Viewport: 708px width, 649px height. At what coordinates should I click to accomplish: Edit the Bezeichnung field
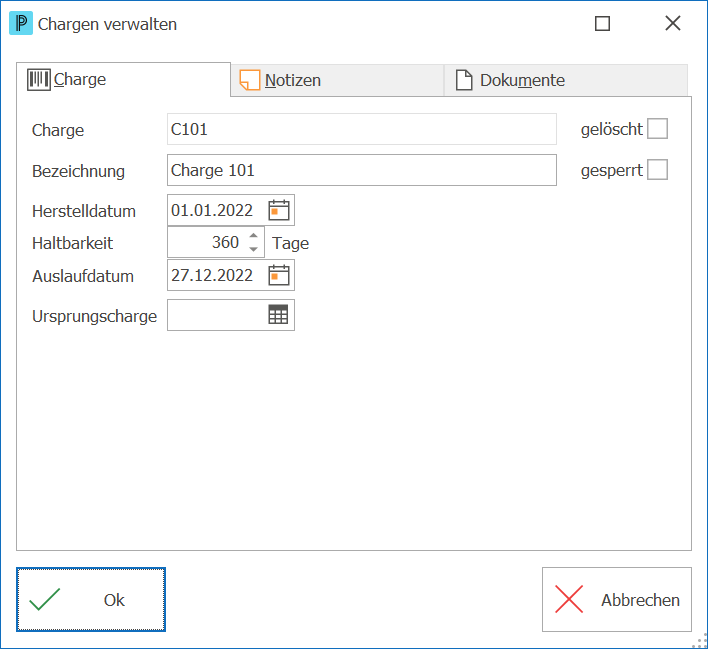362,170
